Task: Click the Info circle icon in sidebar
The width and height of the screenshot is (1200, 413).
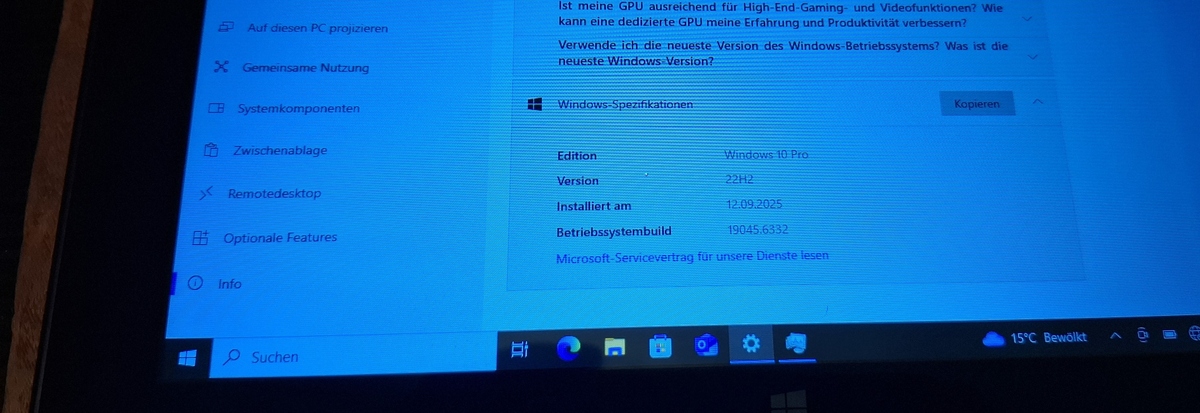Action: coord(196,284)
